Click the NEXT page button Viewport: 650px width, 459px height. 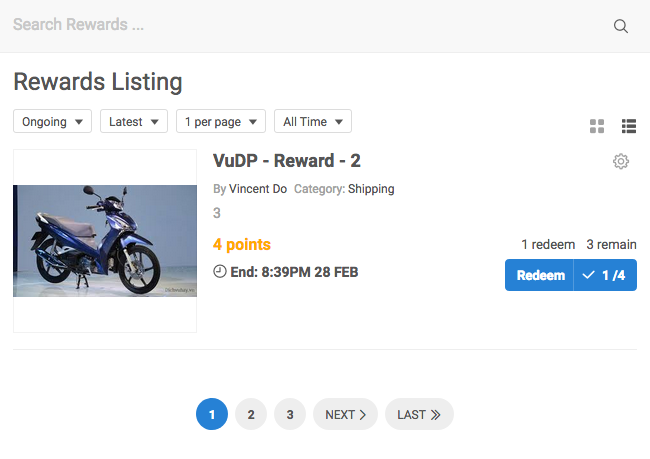click(345, 414)
